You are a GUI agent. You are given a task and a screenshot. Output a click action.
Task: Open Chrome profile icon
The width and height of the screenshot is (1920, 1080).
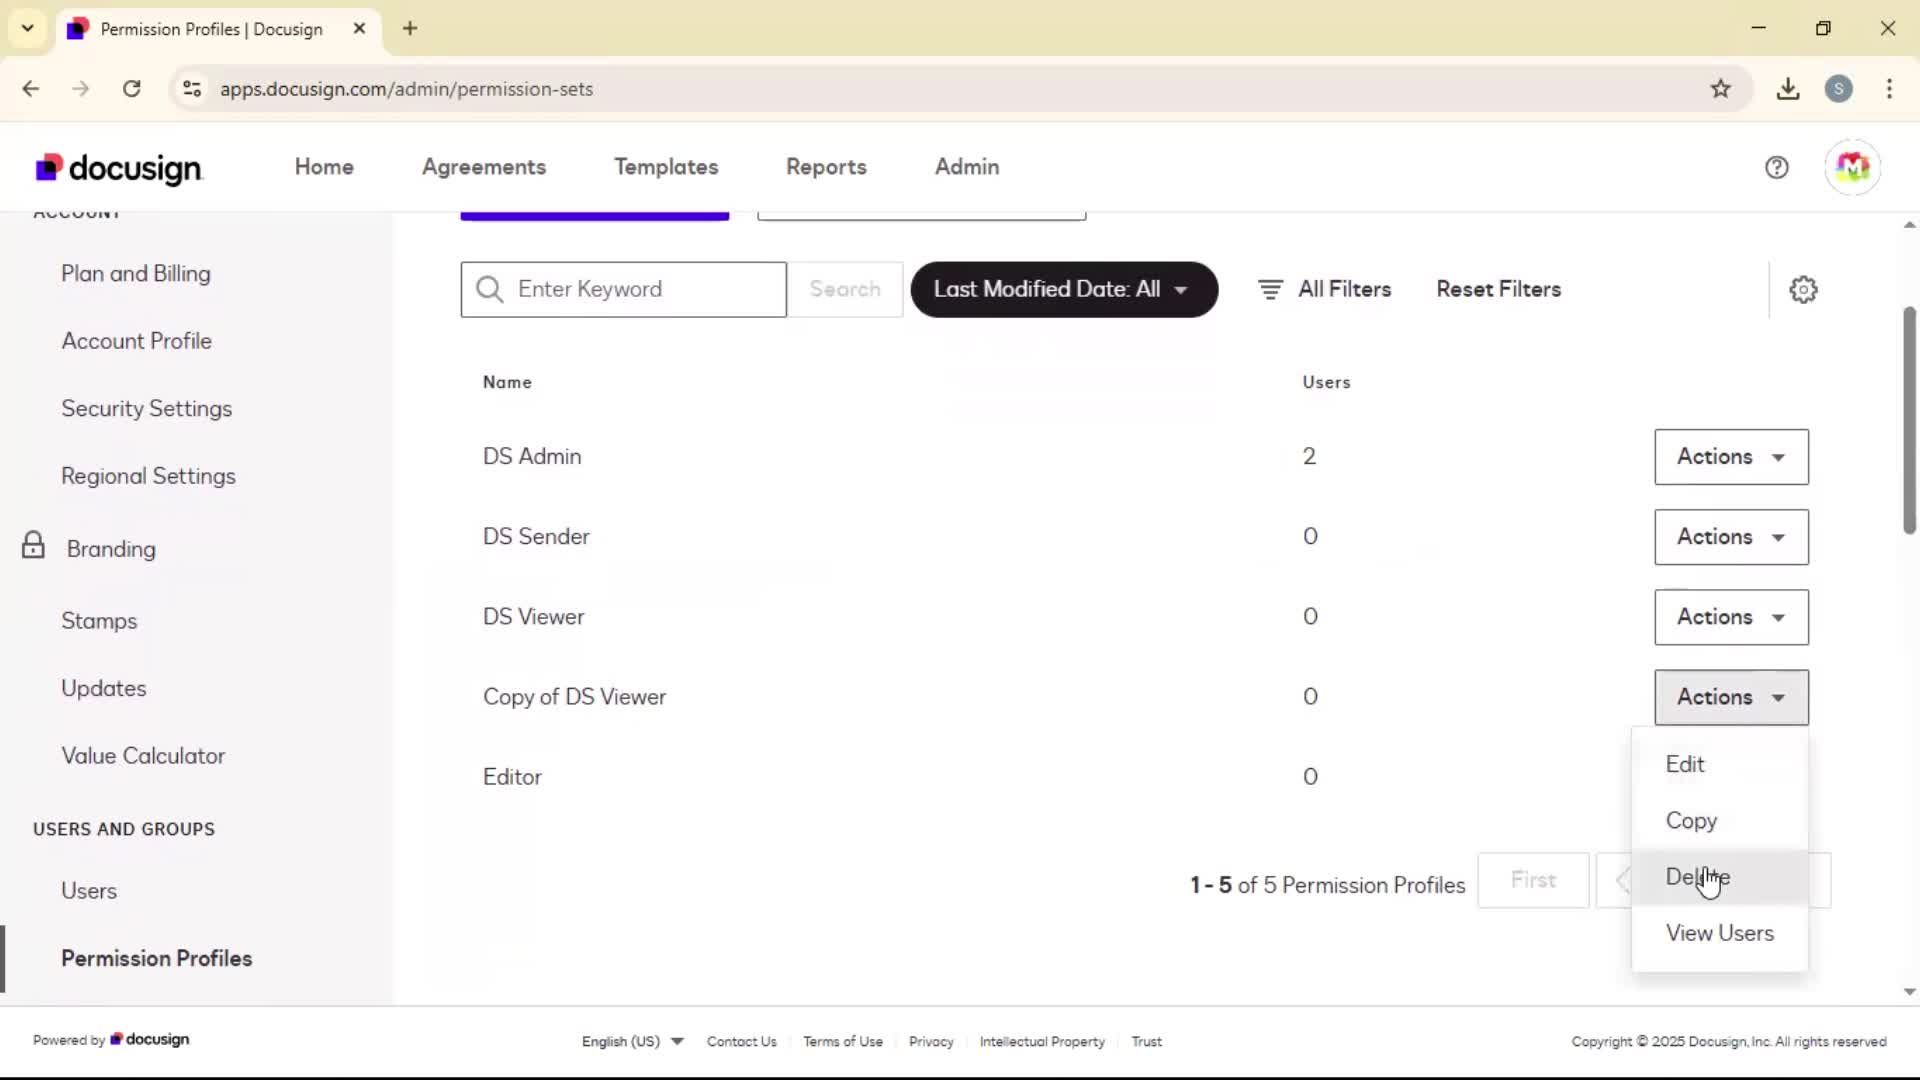tap(1838, 89)
